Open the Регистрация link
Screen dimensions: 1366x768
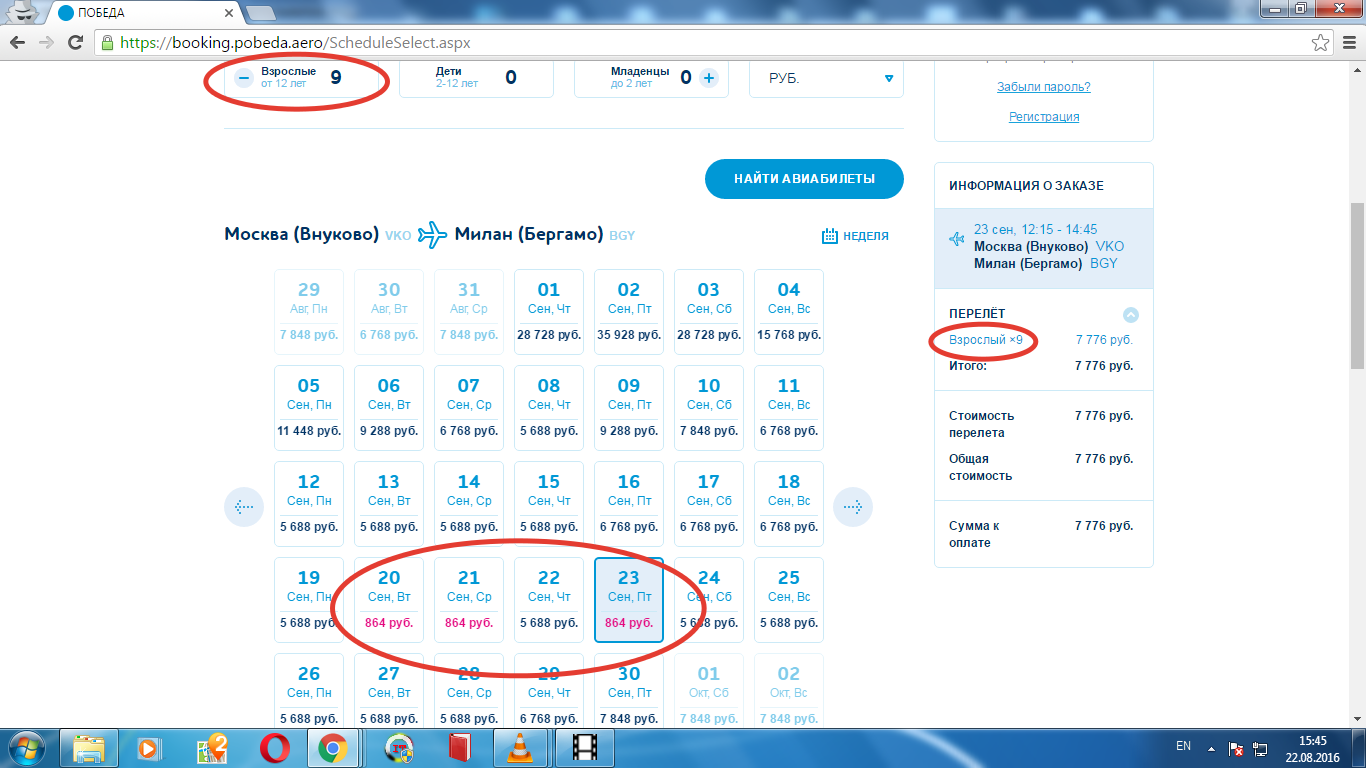1043,117
